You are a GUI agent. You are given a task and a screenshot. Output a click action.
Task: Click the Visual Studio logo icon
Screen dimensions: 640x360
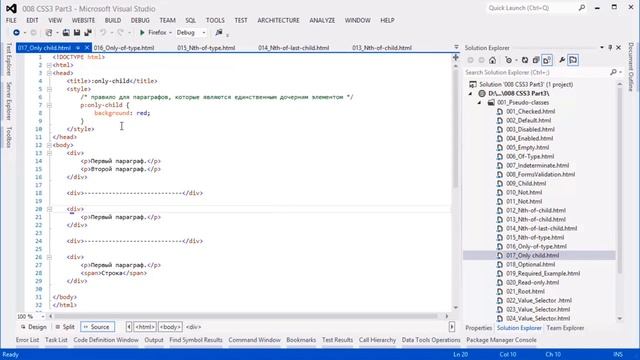11,8
